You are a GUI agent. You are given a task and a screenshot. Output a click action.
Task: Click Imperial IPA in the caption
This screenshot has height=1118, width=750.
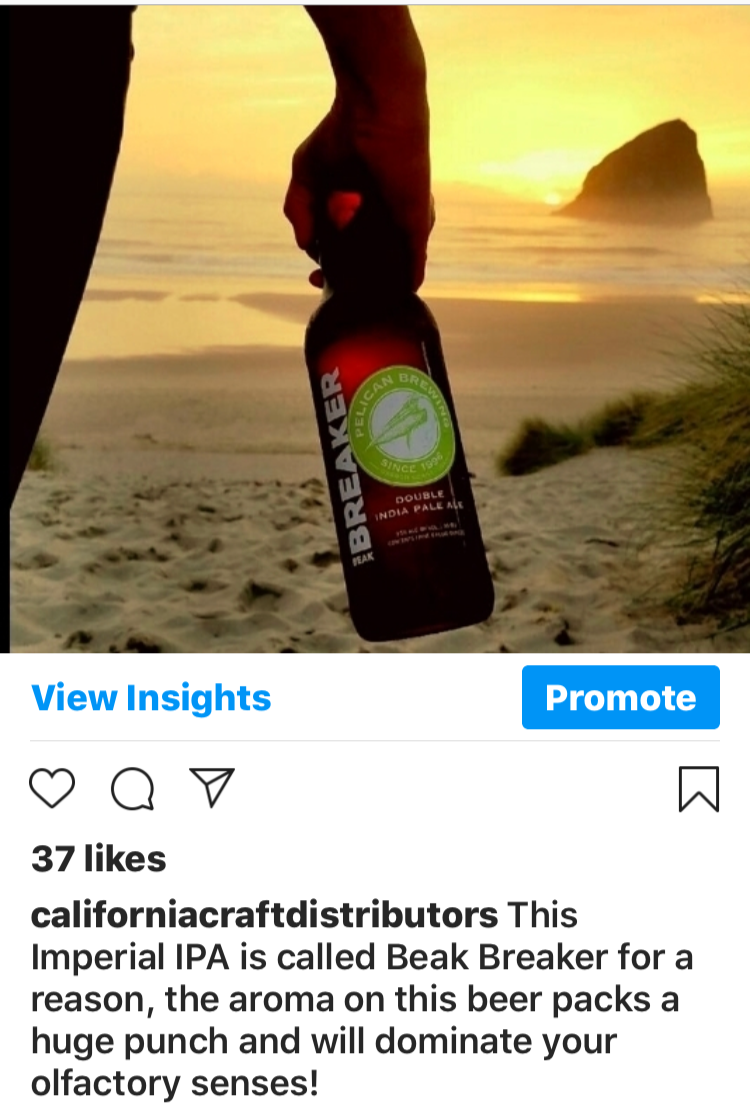click(x=130, y=957)
